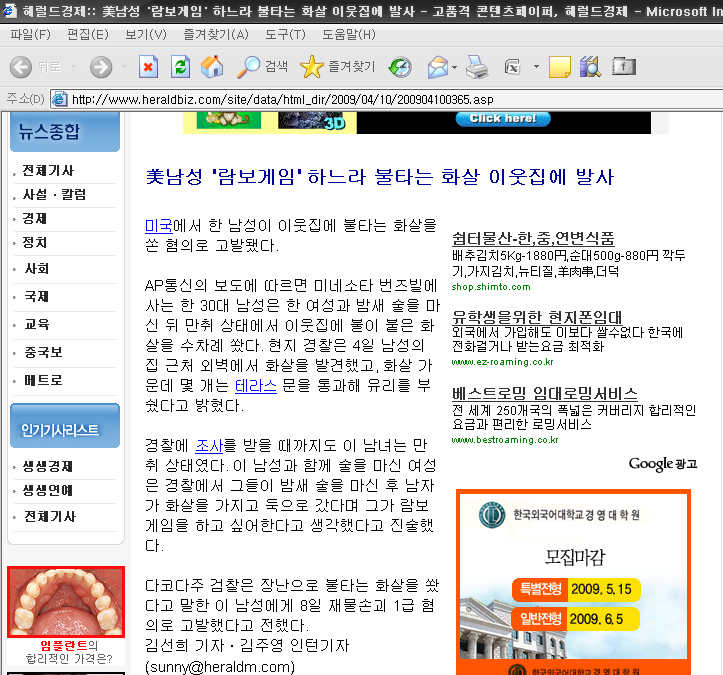Go to the Home page icon
723x675 pixels.
(212, 67)
